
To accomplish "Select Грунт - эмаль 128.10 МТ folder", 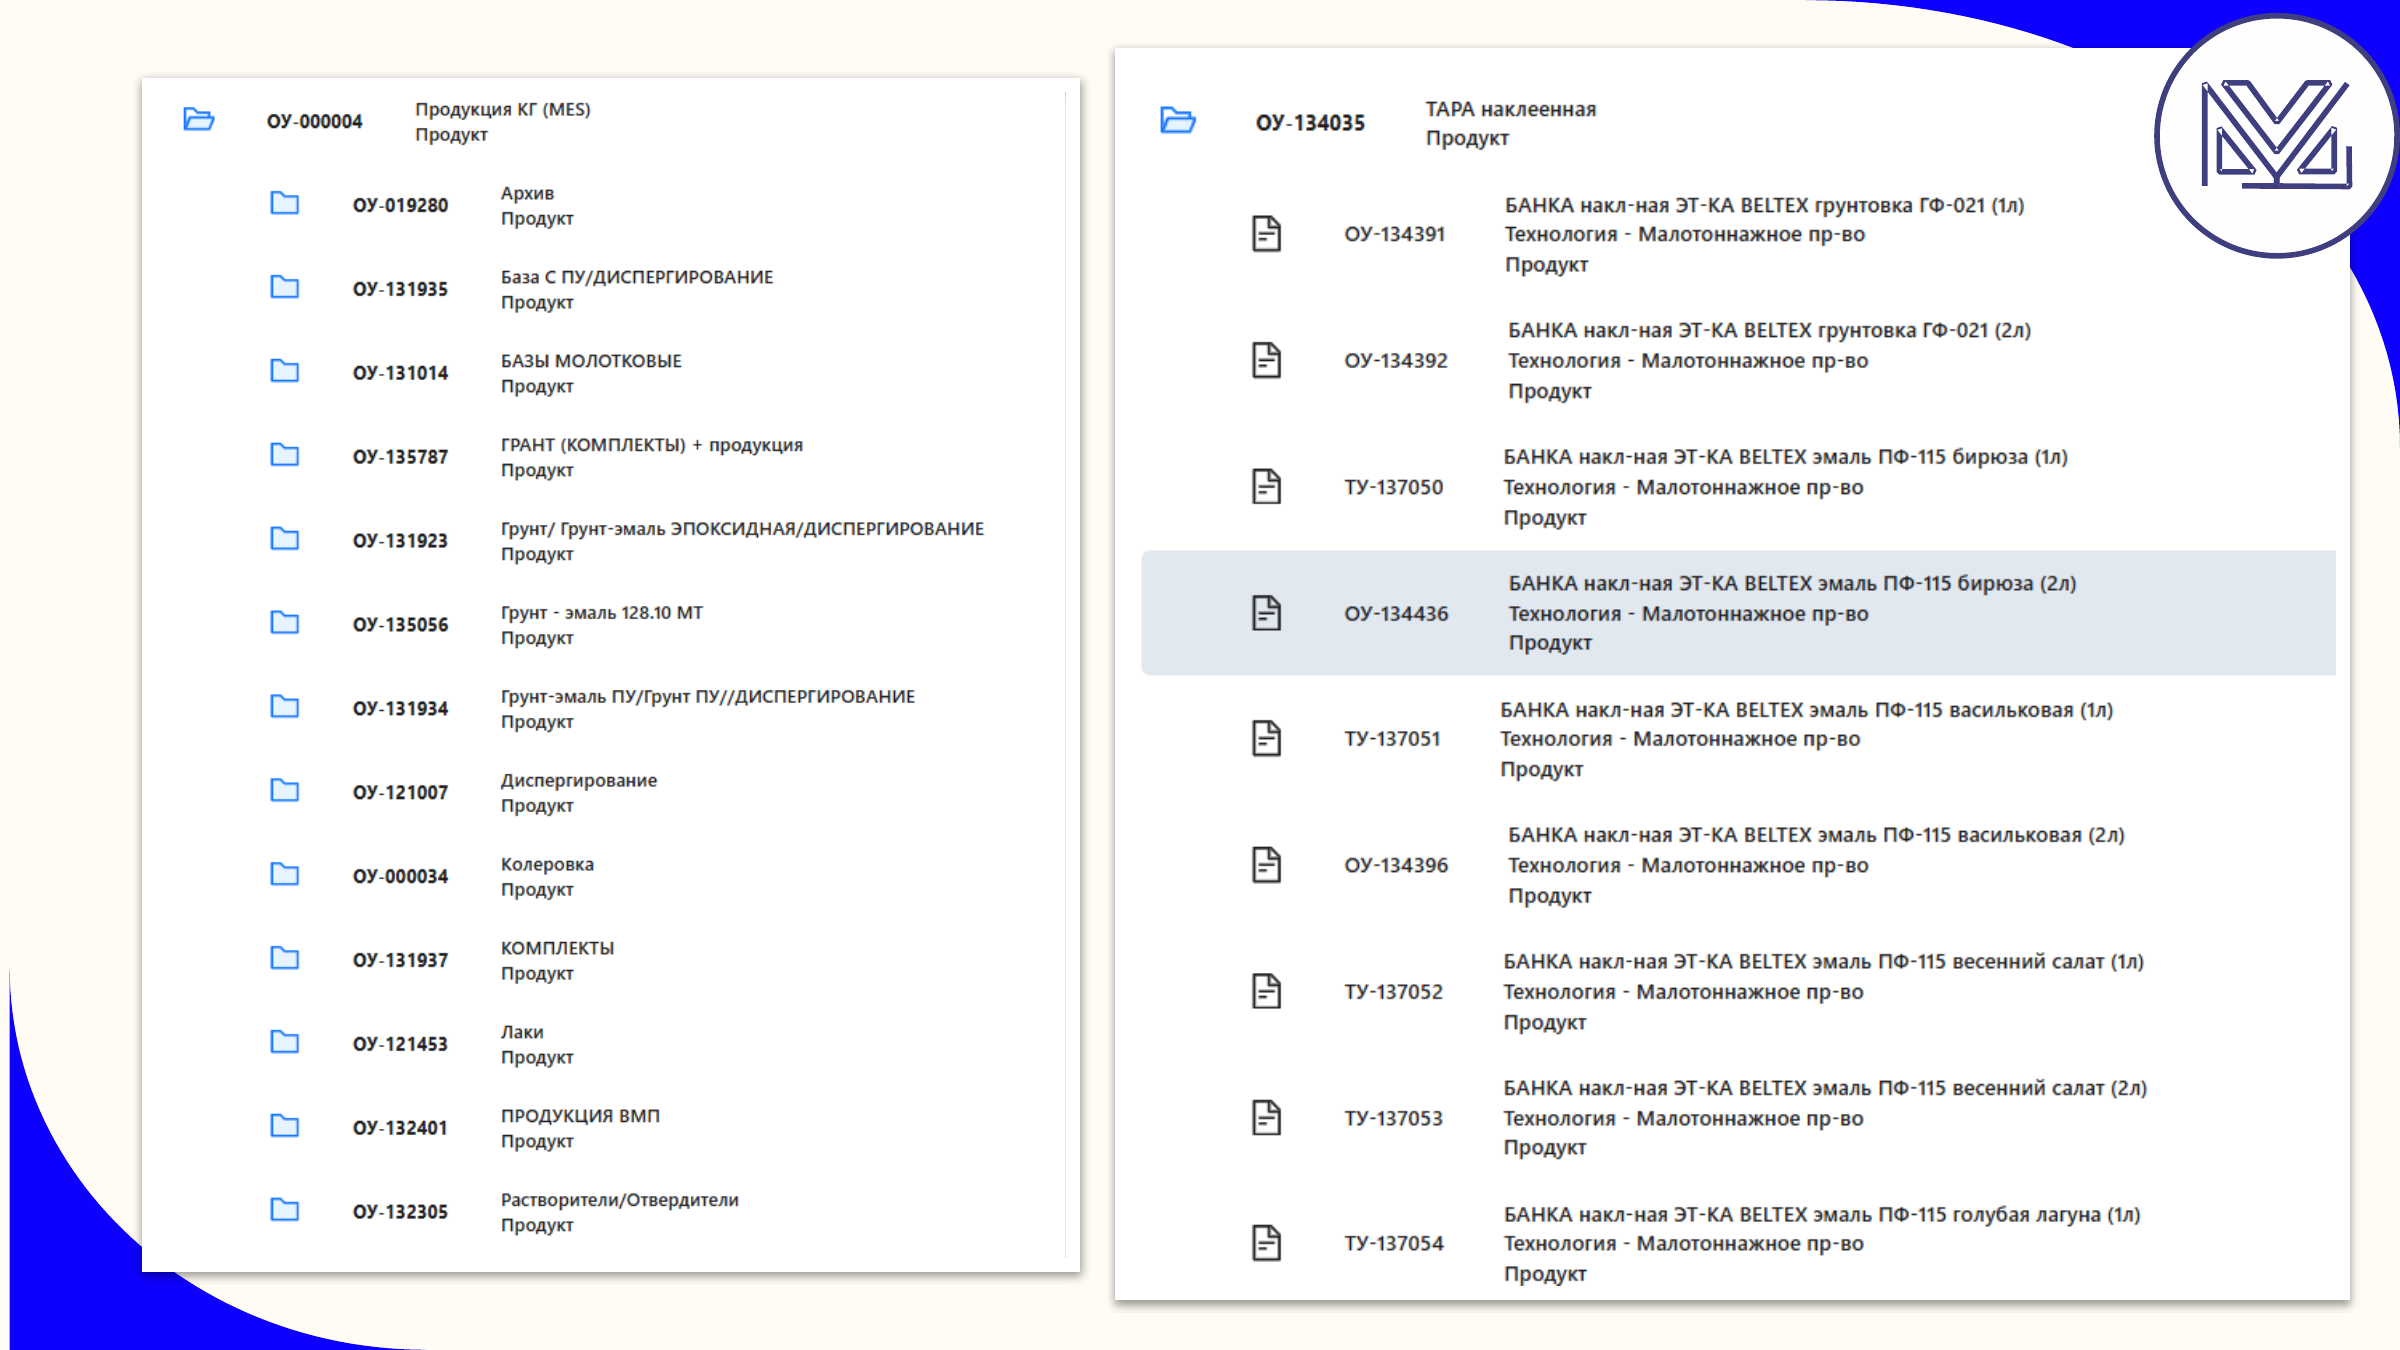I will click(x=601, y=623).
